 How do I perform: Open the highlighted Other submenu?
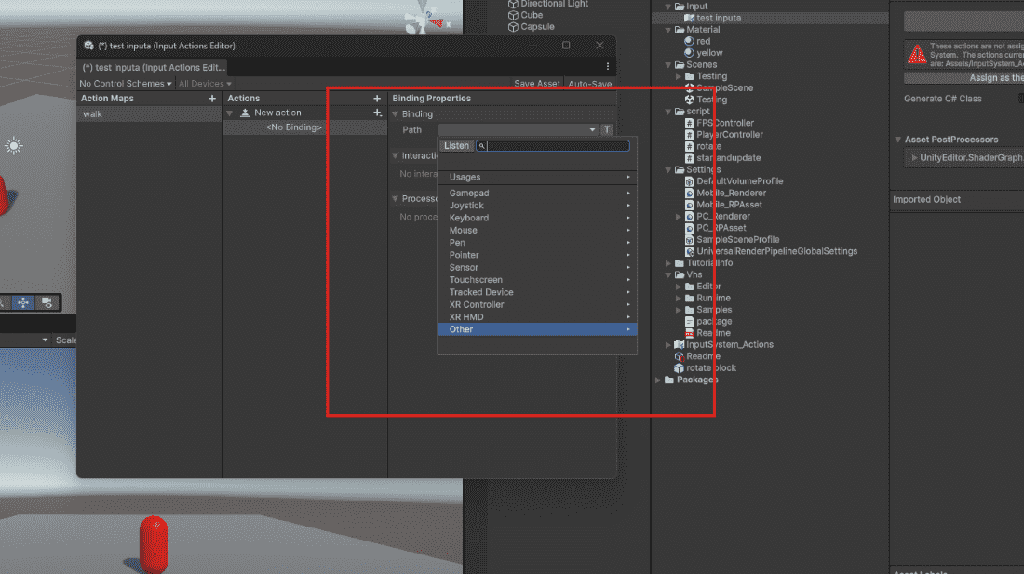537,329
